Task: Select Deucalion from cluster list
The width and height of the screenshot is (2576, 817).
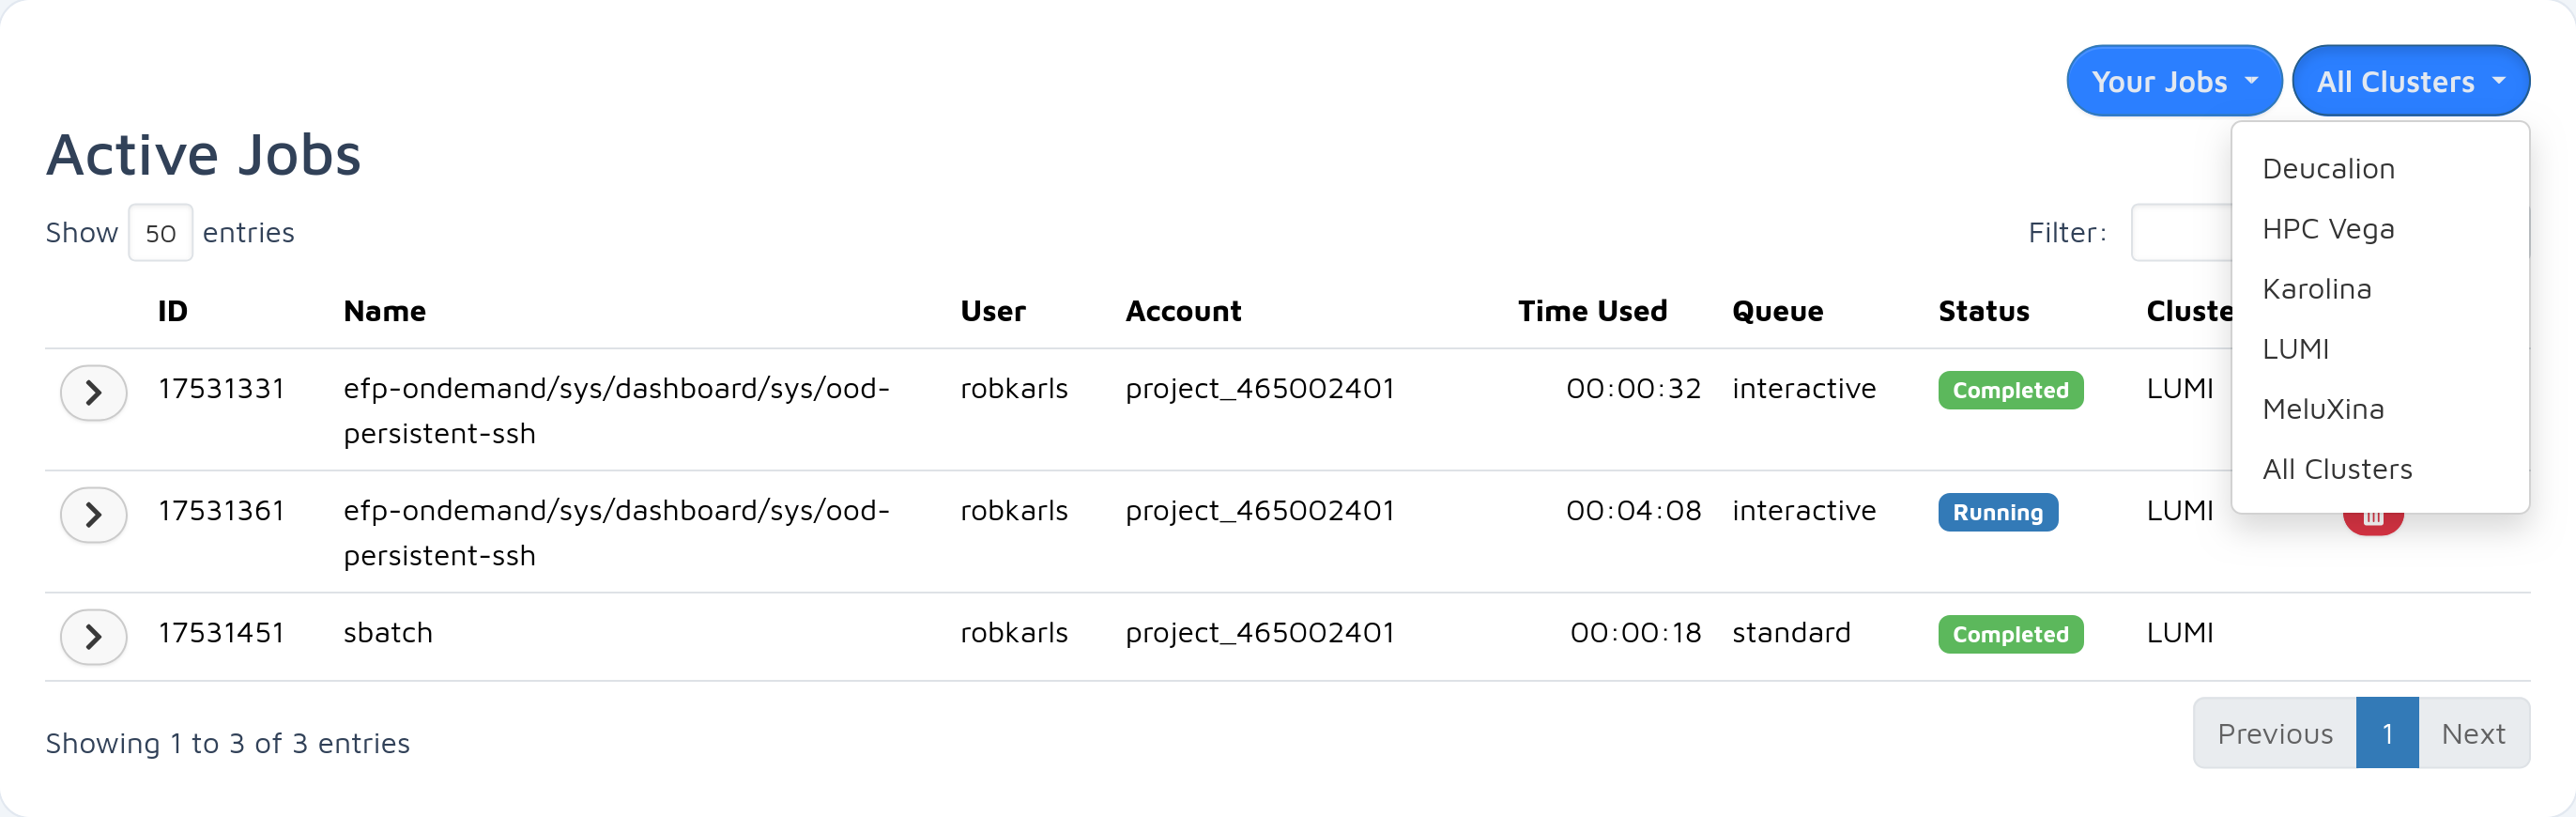Action: 2328,169
